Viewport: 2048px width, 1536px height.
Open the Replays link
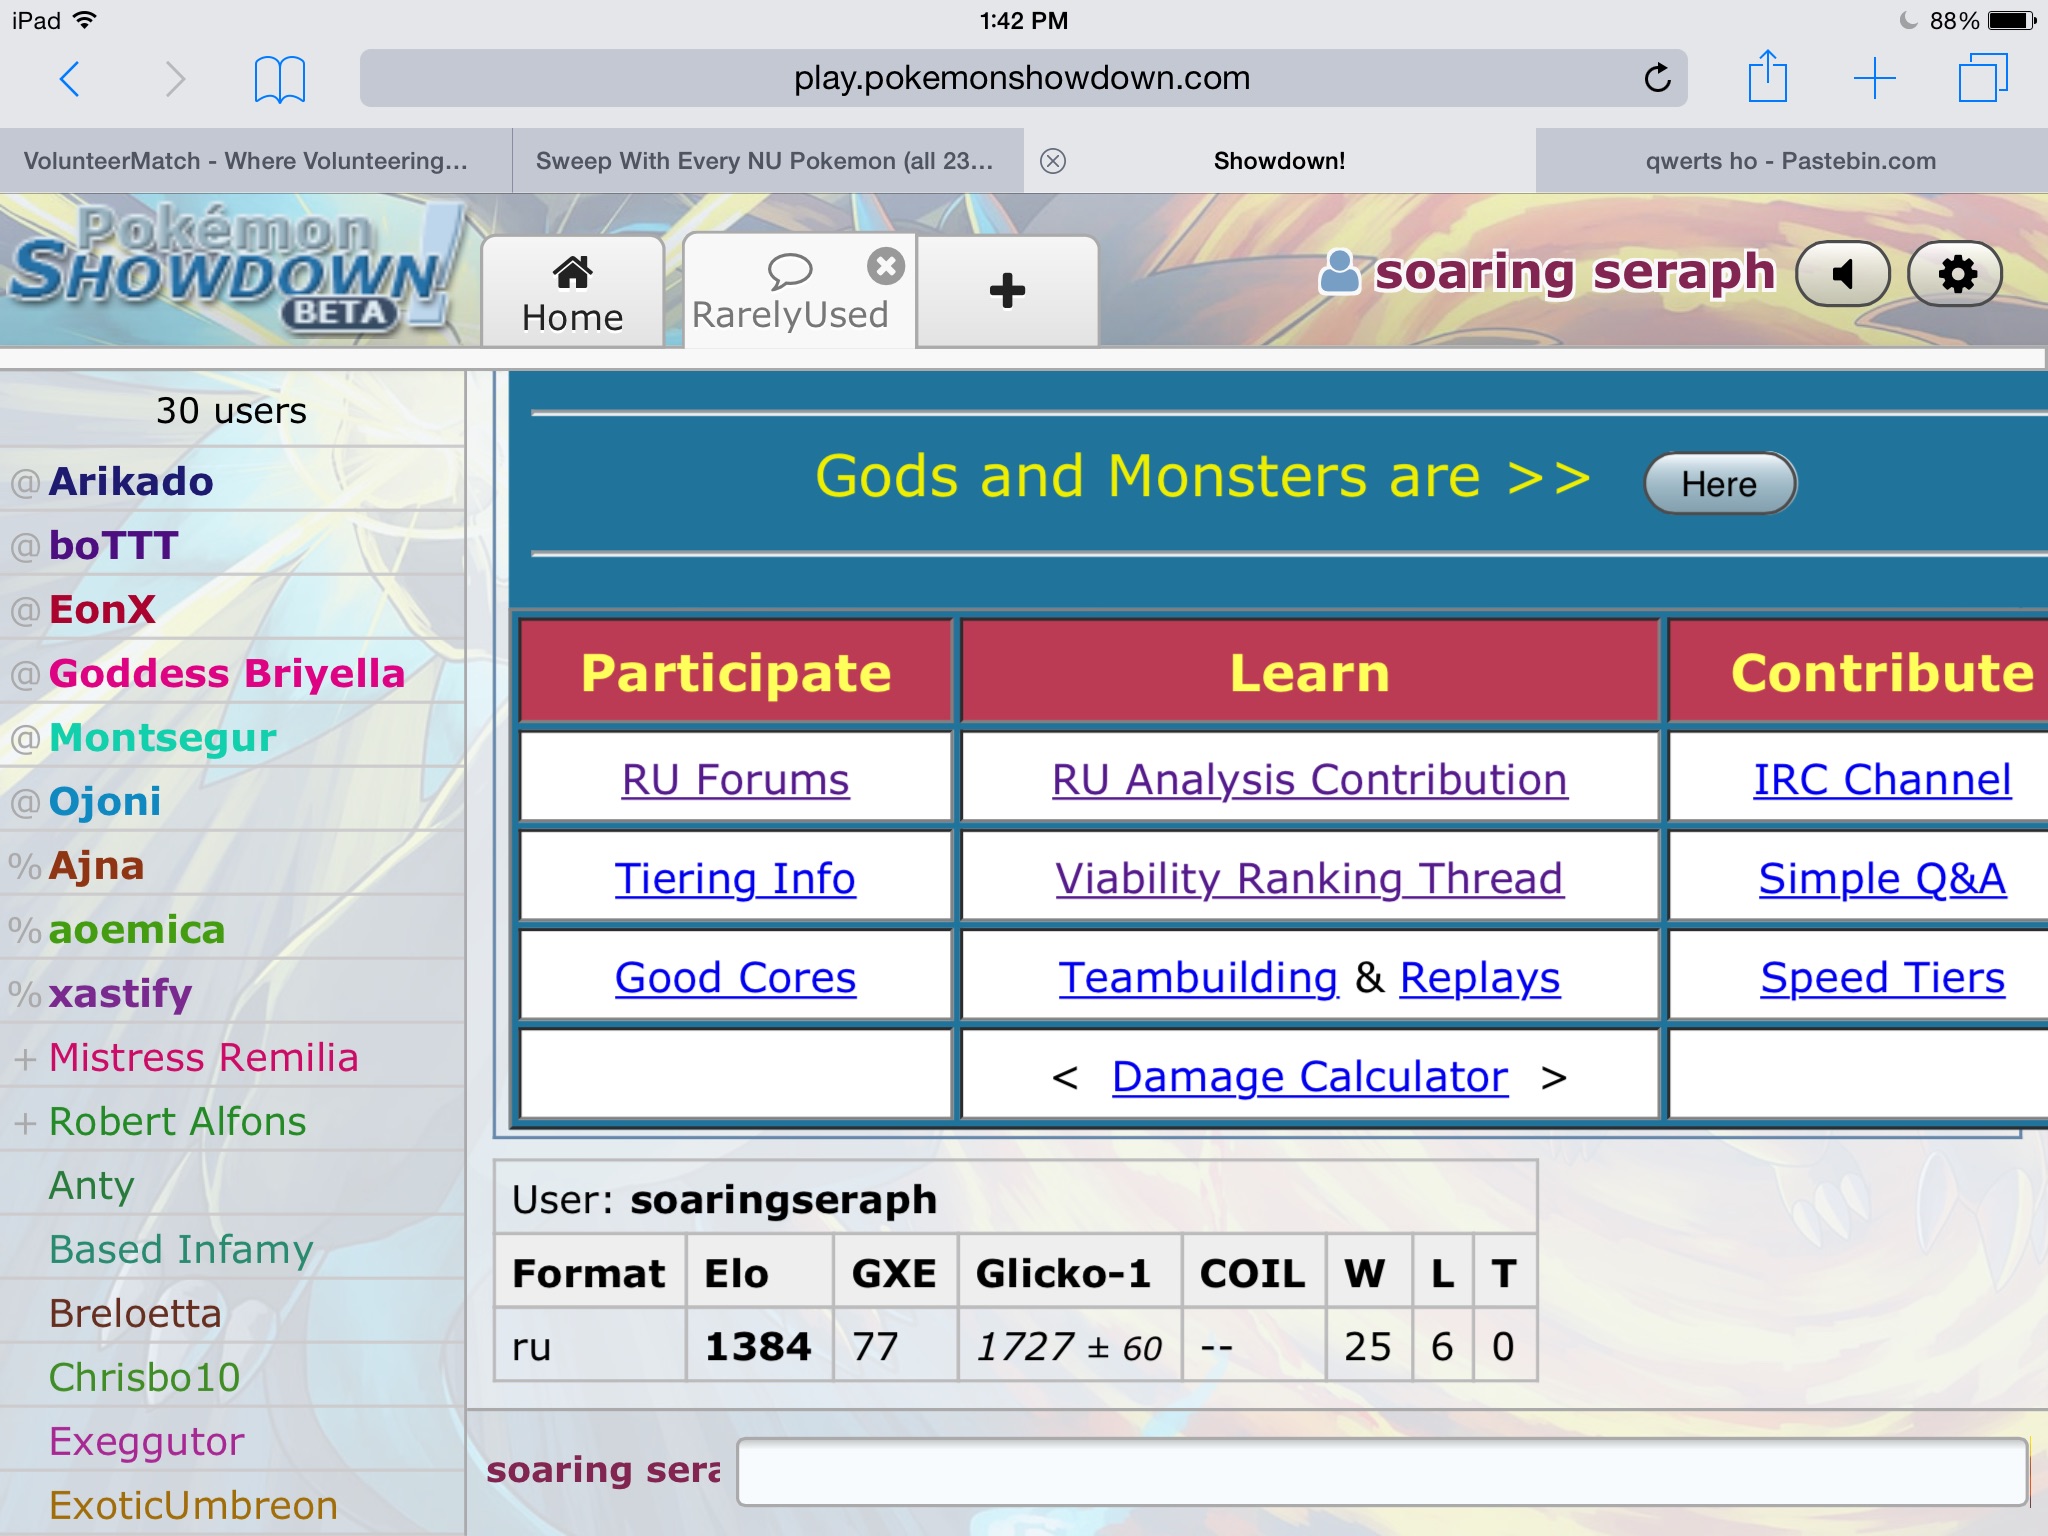(1480, 977)
